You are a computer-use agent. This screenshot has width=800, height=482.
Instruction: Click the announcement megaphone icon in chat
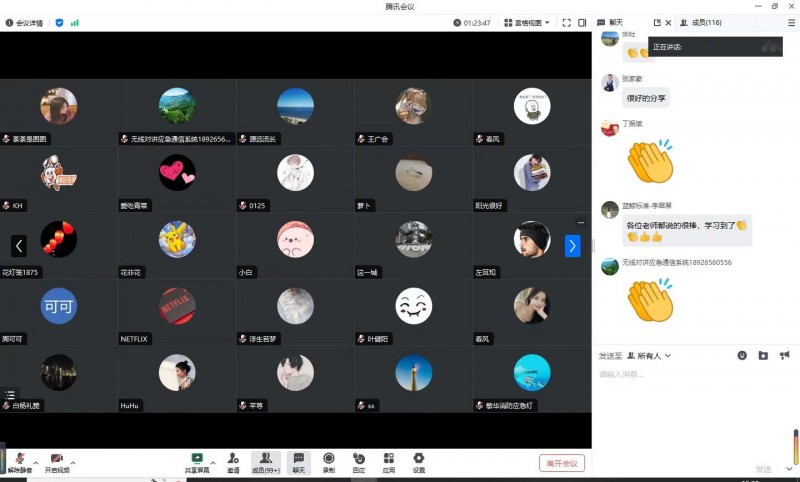pyautogui.click(x=784, y=355)
